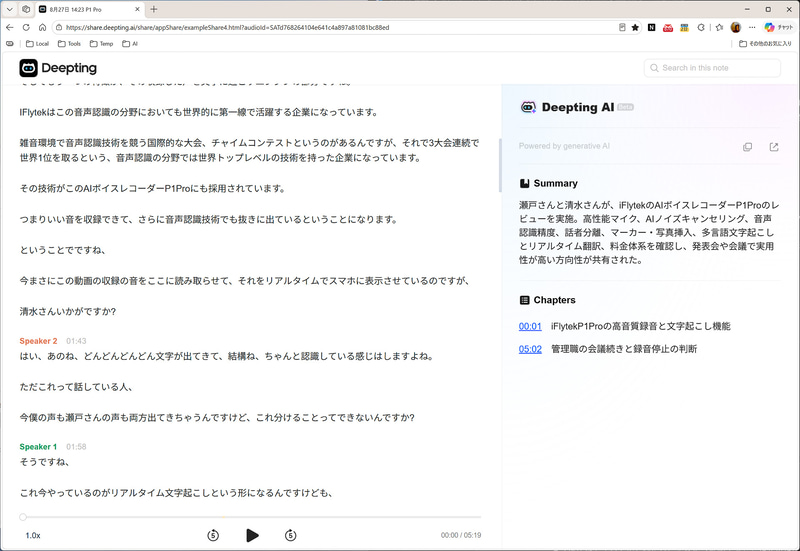Click the Deepting logo in the header
The width and height of the screenshot is (800, 551).
tap(58, 68)
